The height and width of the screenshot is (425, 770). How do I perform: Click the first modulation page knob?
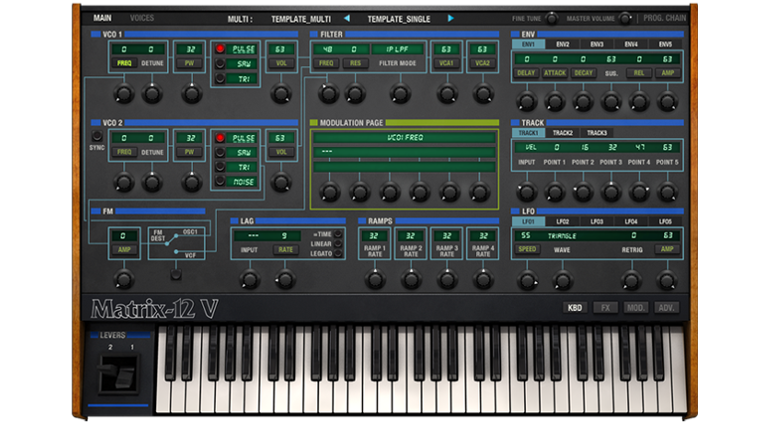click(x=330, y=192)
